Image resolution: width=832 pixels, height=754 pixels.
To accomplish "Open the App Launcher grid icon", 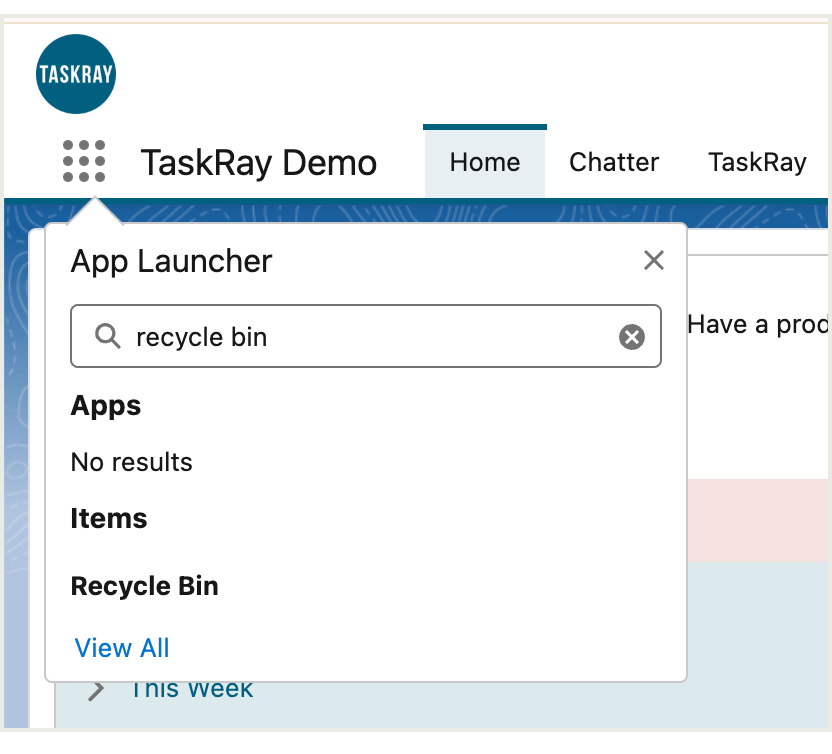I will (84, 161).
